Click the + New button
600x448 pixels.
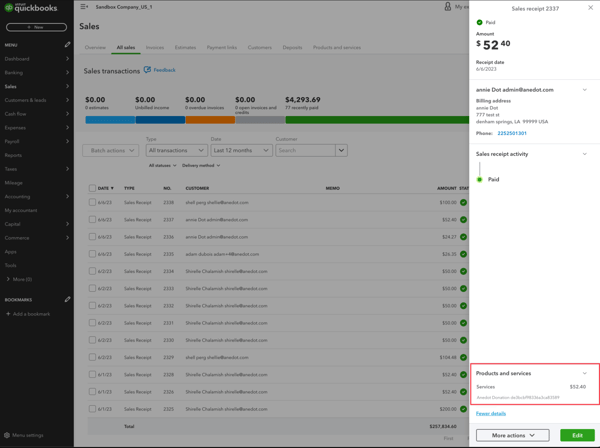pyautogui.click(x=36, y=27)
